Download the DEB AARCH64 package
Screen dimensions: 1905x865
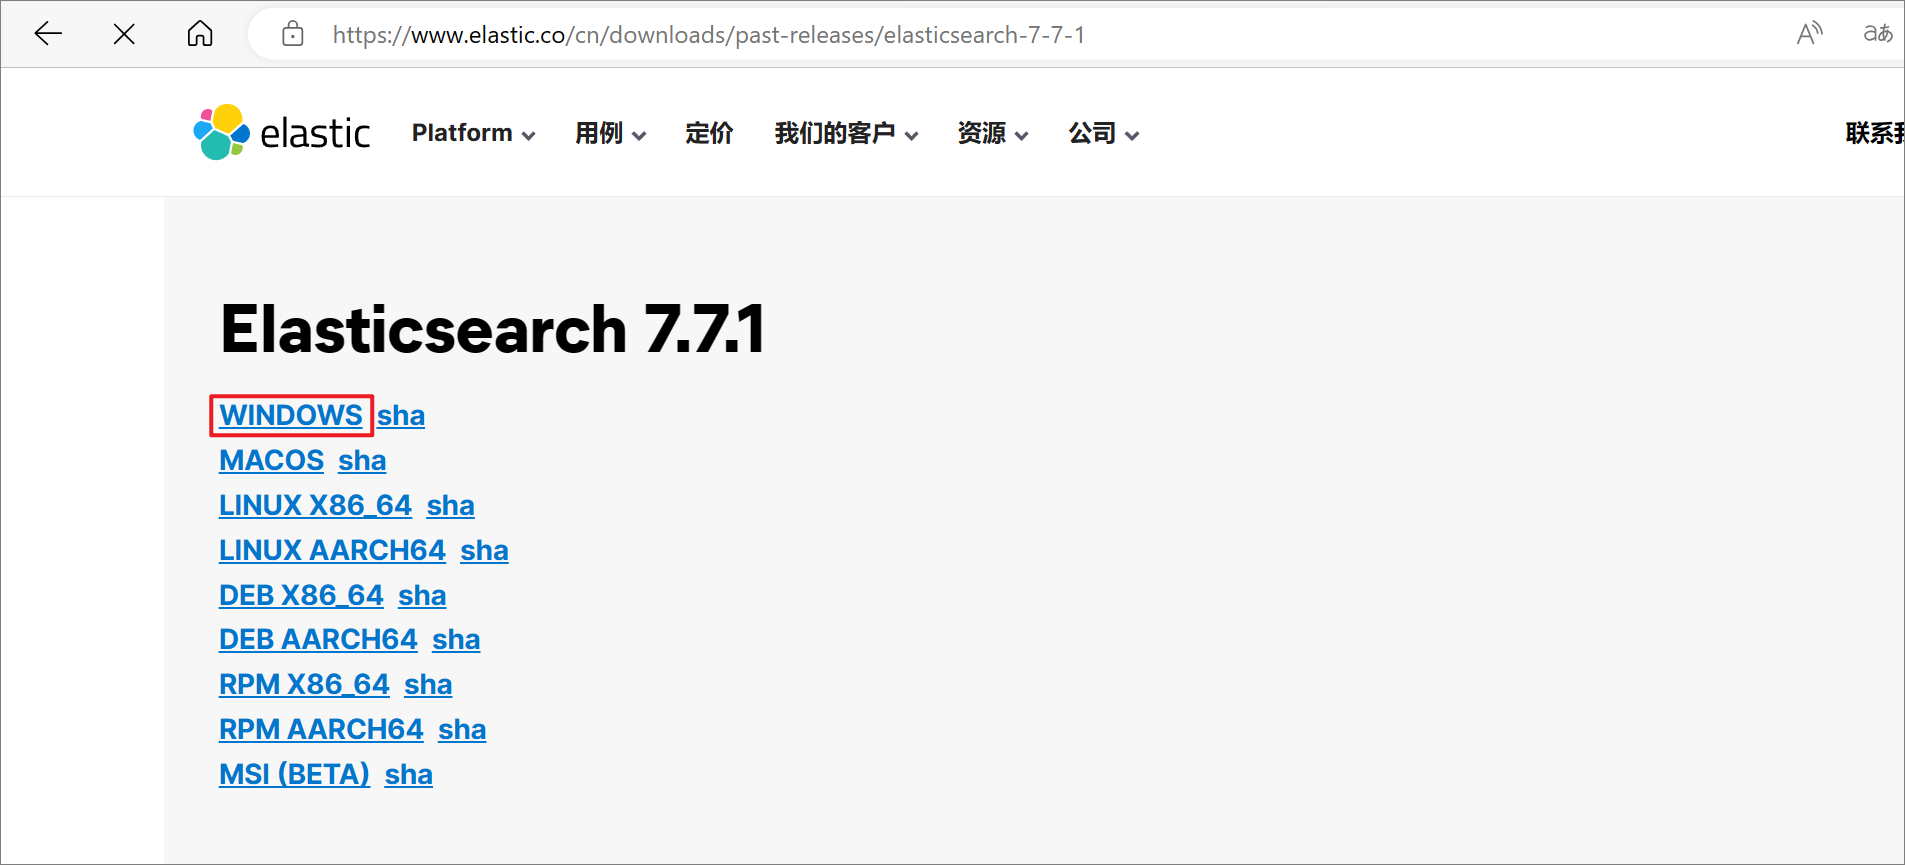318,639
